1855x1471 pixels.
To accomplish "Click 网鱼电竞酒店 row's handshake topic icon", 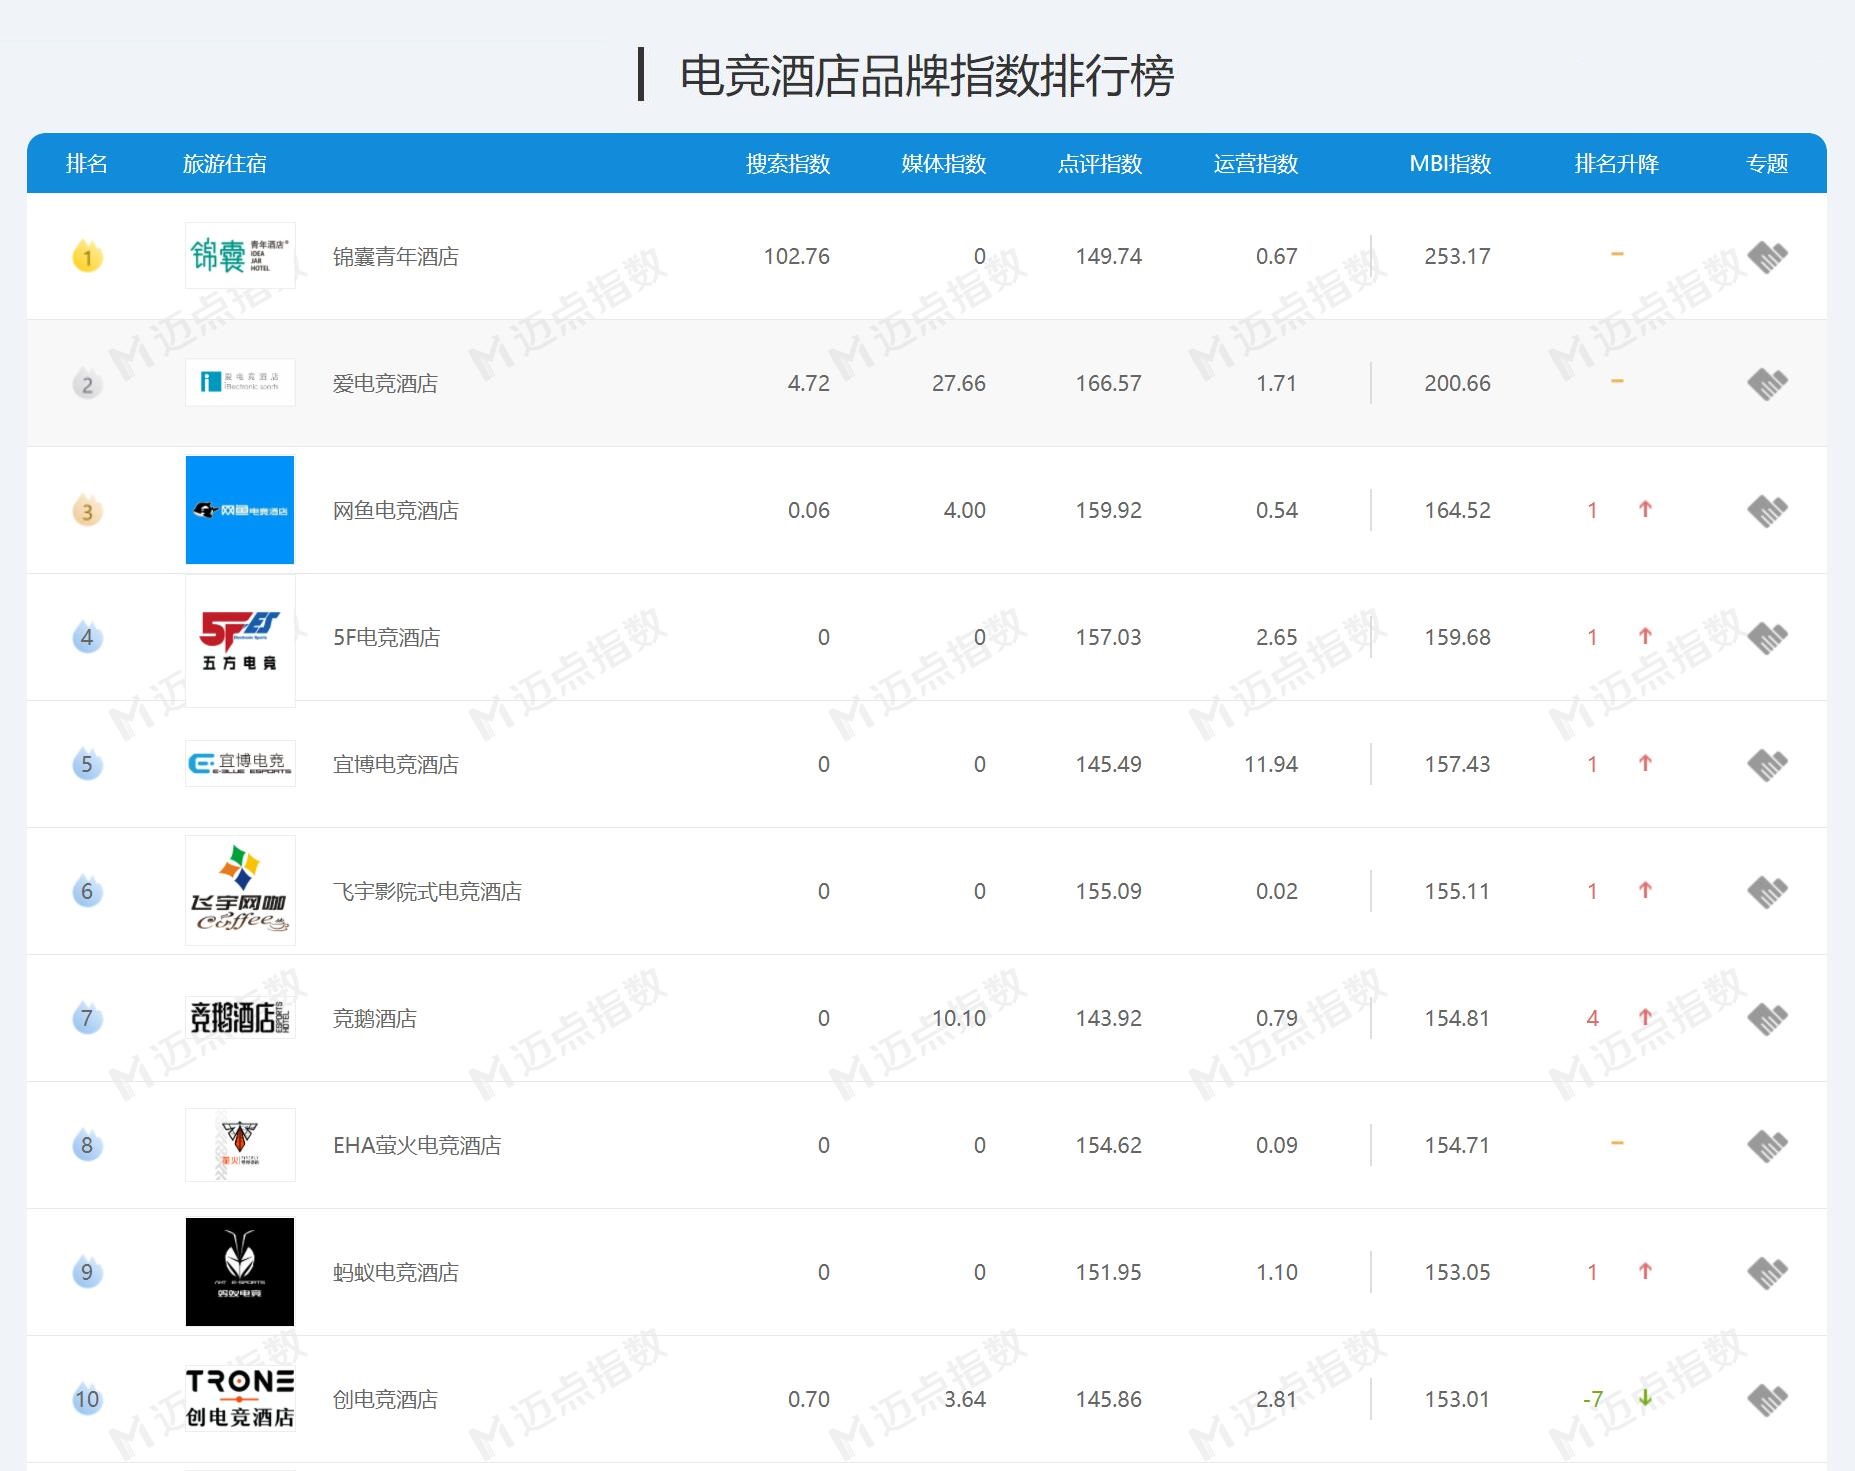I will (1767, 511).
